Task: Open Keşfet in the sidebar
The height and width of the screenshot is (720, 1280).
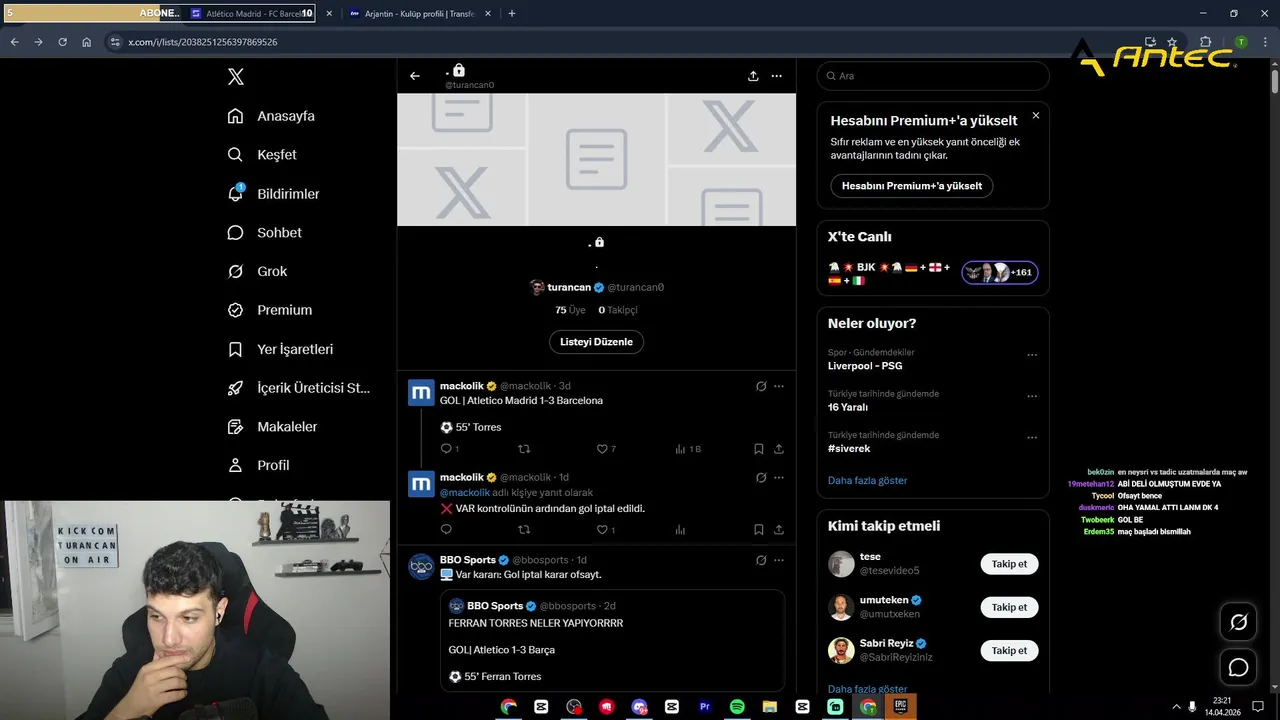Action: [262, 155]
